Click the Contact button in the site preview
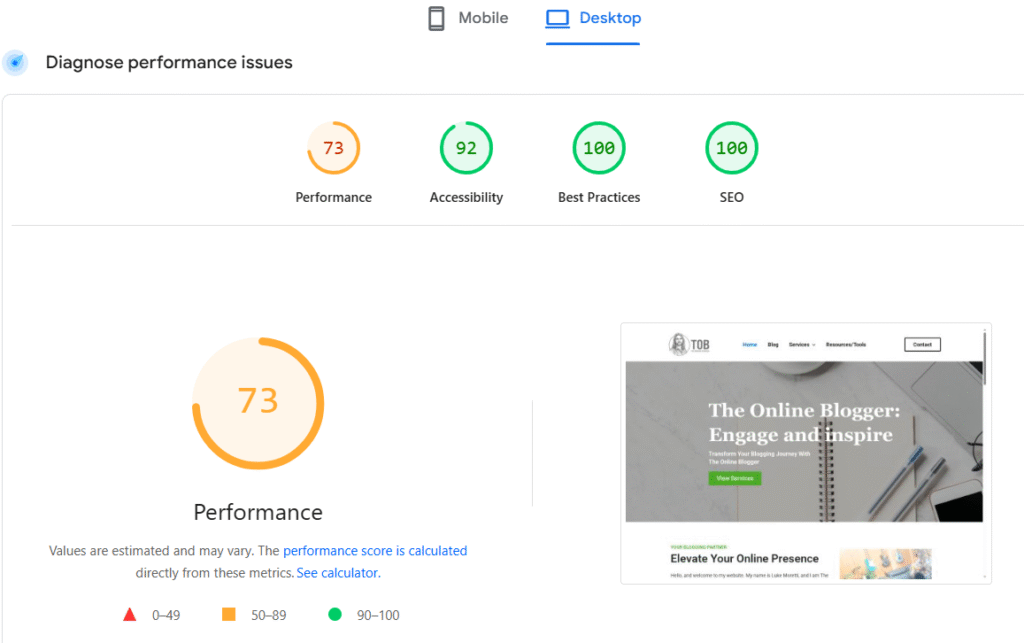 (921, 343)
